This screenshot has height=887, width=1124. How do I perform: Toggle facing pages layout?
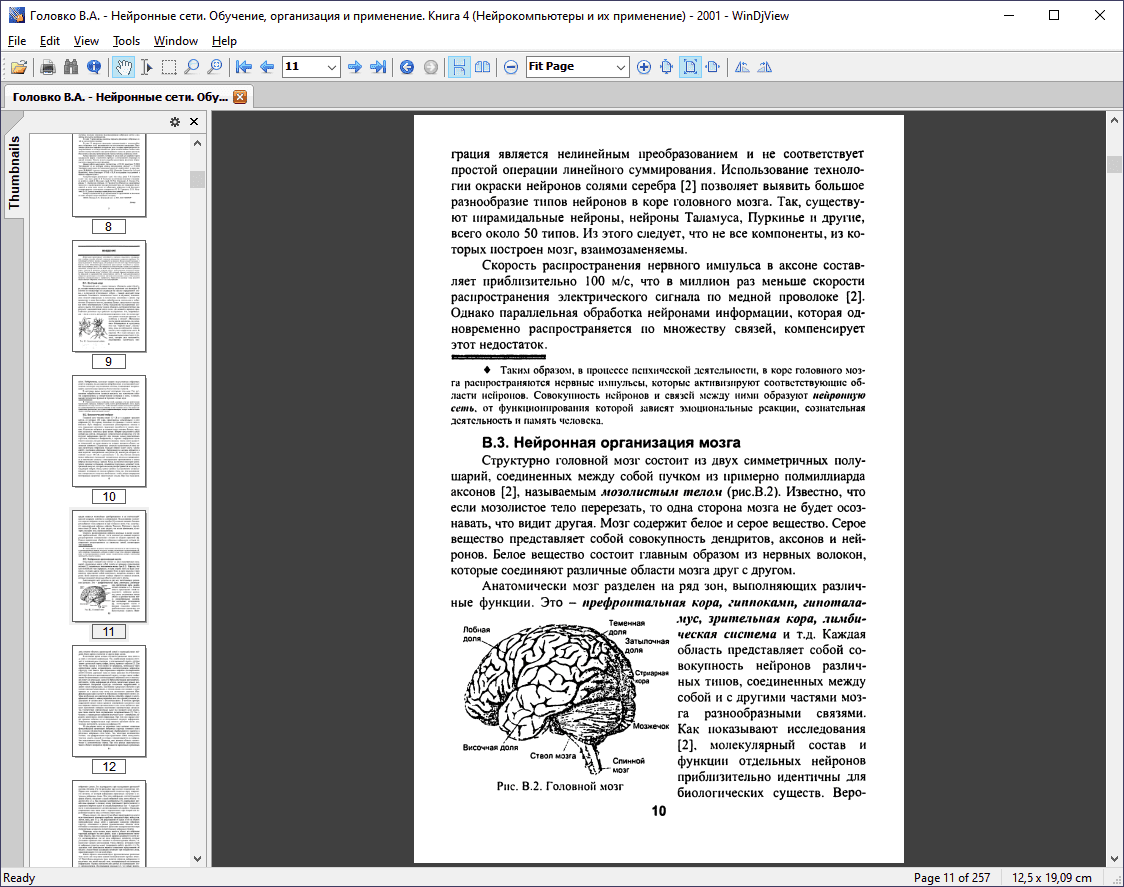[x=482, y=67]
